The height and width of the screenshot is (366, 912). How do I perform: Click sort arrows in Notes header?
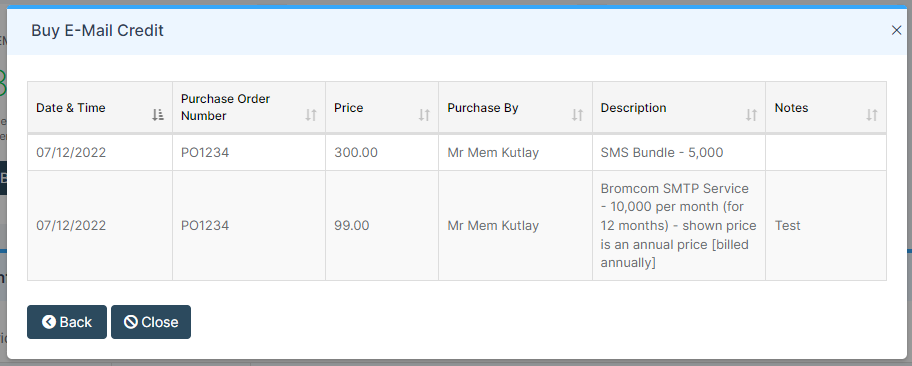pos(871,115)
